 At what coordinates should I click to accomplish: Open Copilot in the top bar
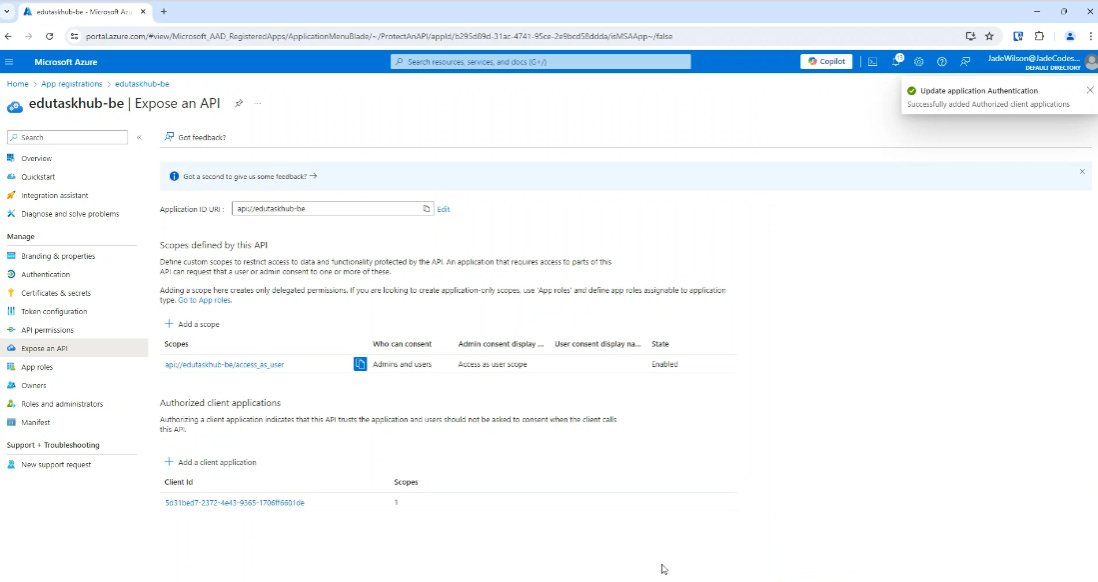pyautogui.click(x=826, y=62)
